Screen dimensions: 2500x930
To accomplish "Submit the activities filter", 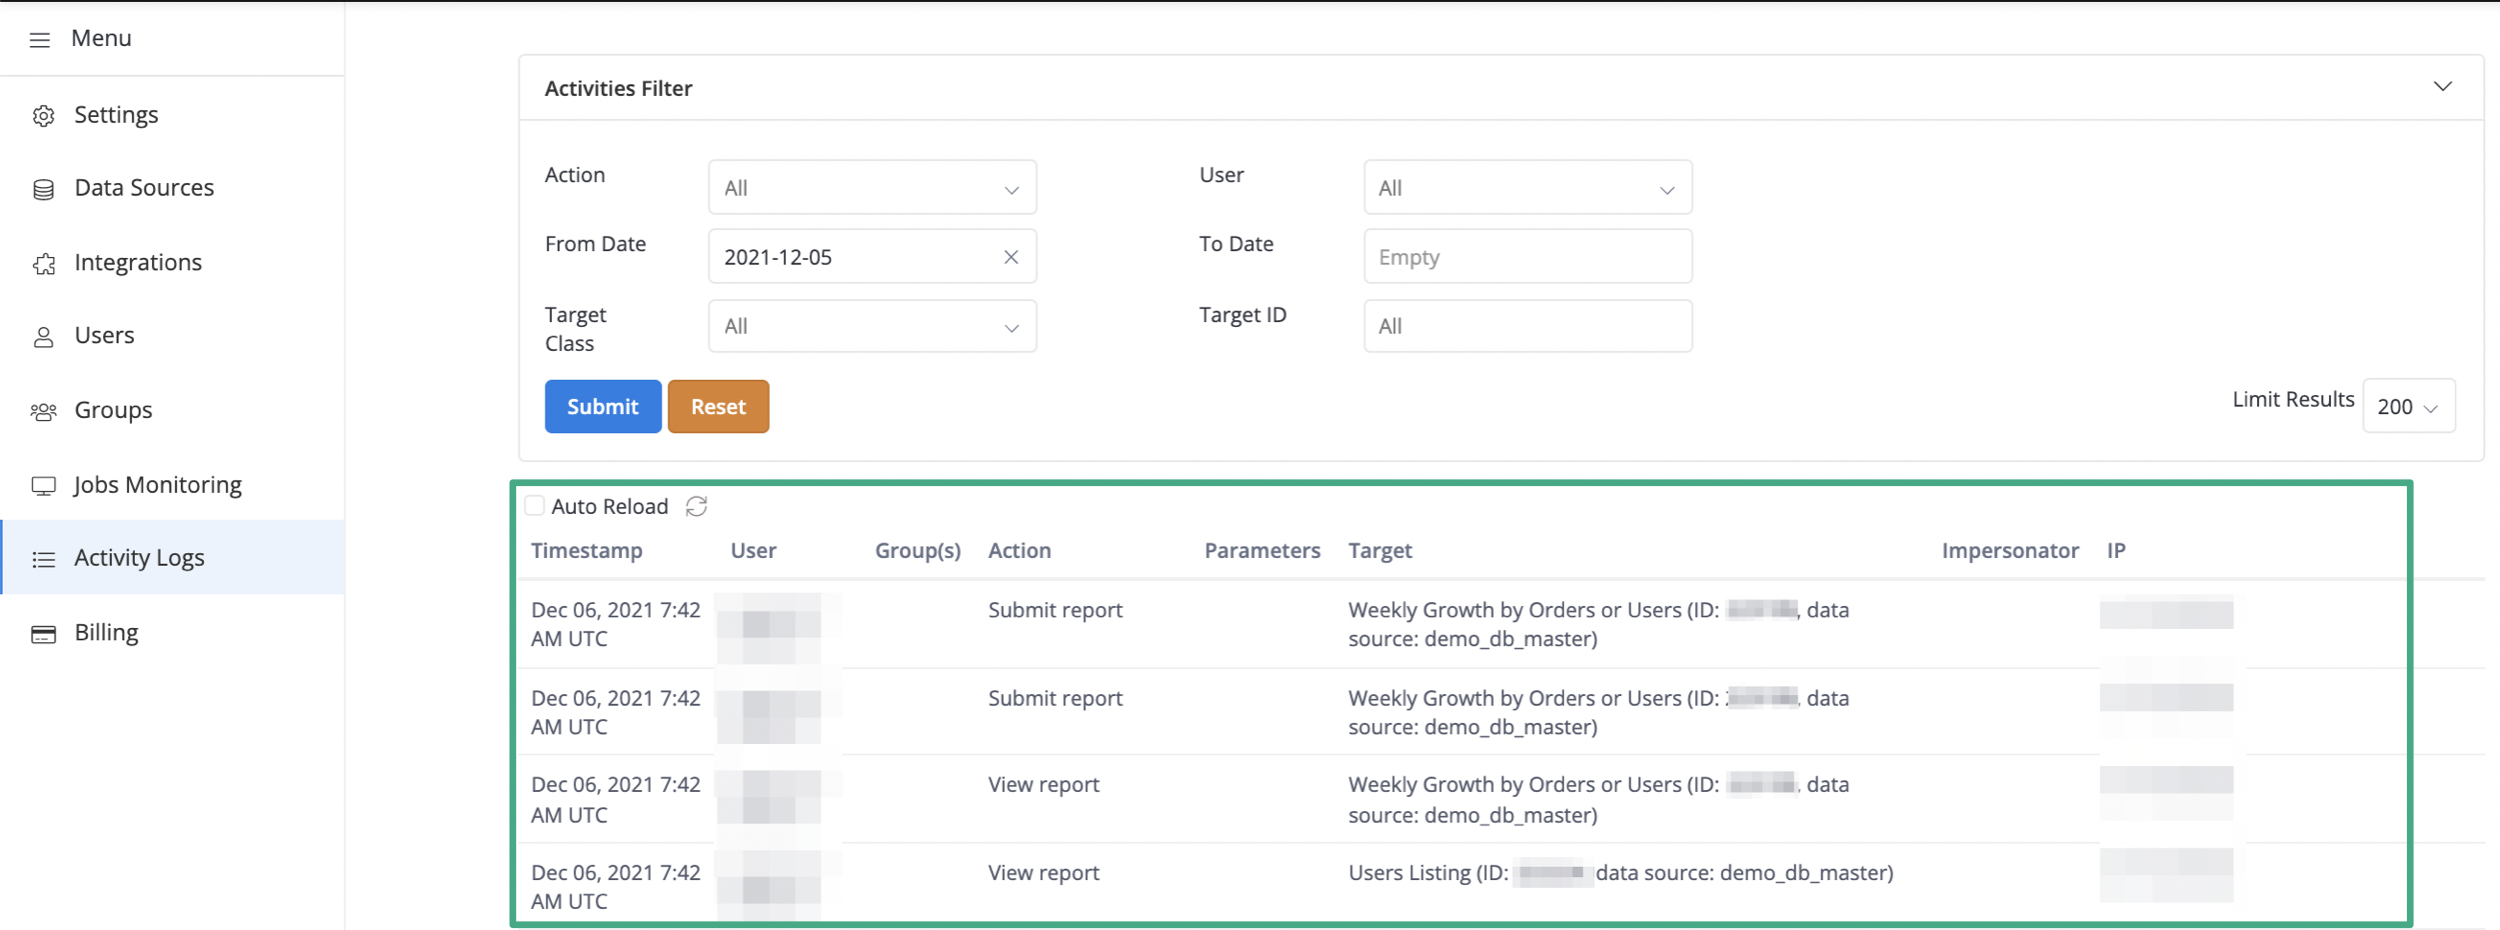I will click(x=603, y=406).
